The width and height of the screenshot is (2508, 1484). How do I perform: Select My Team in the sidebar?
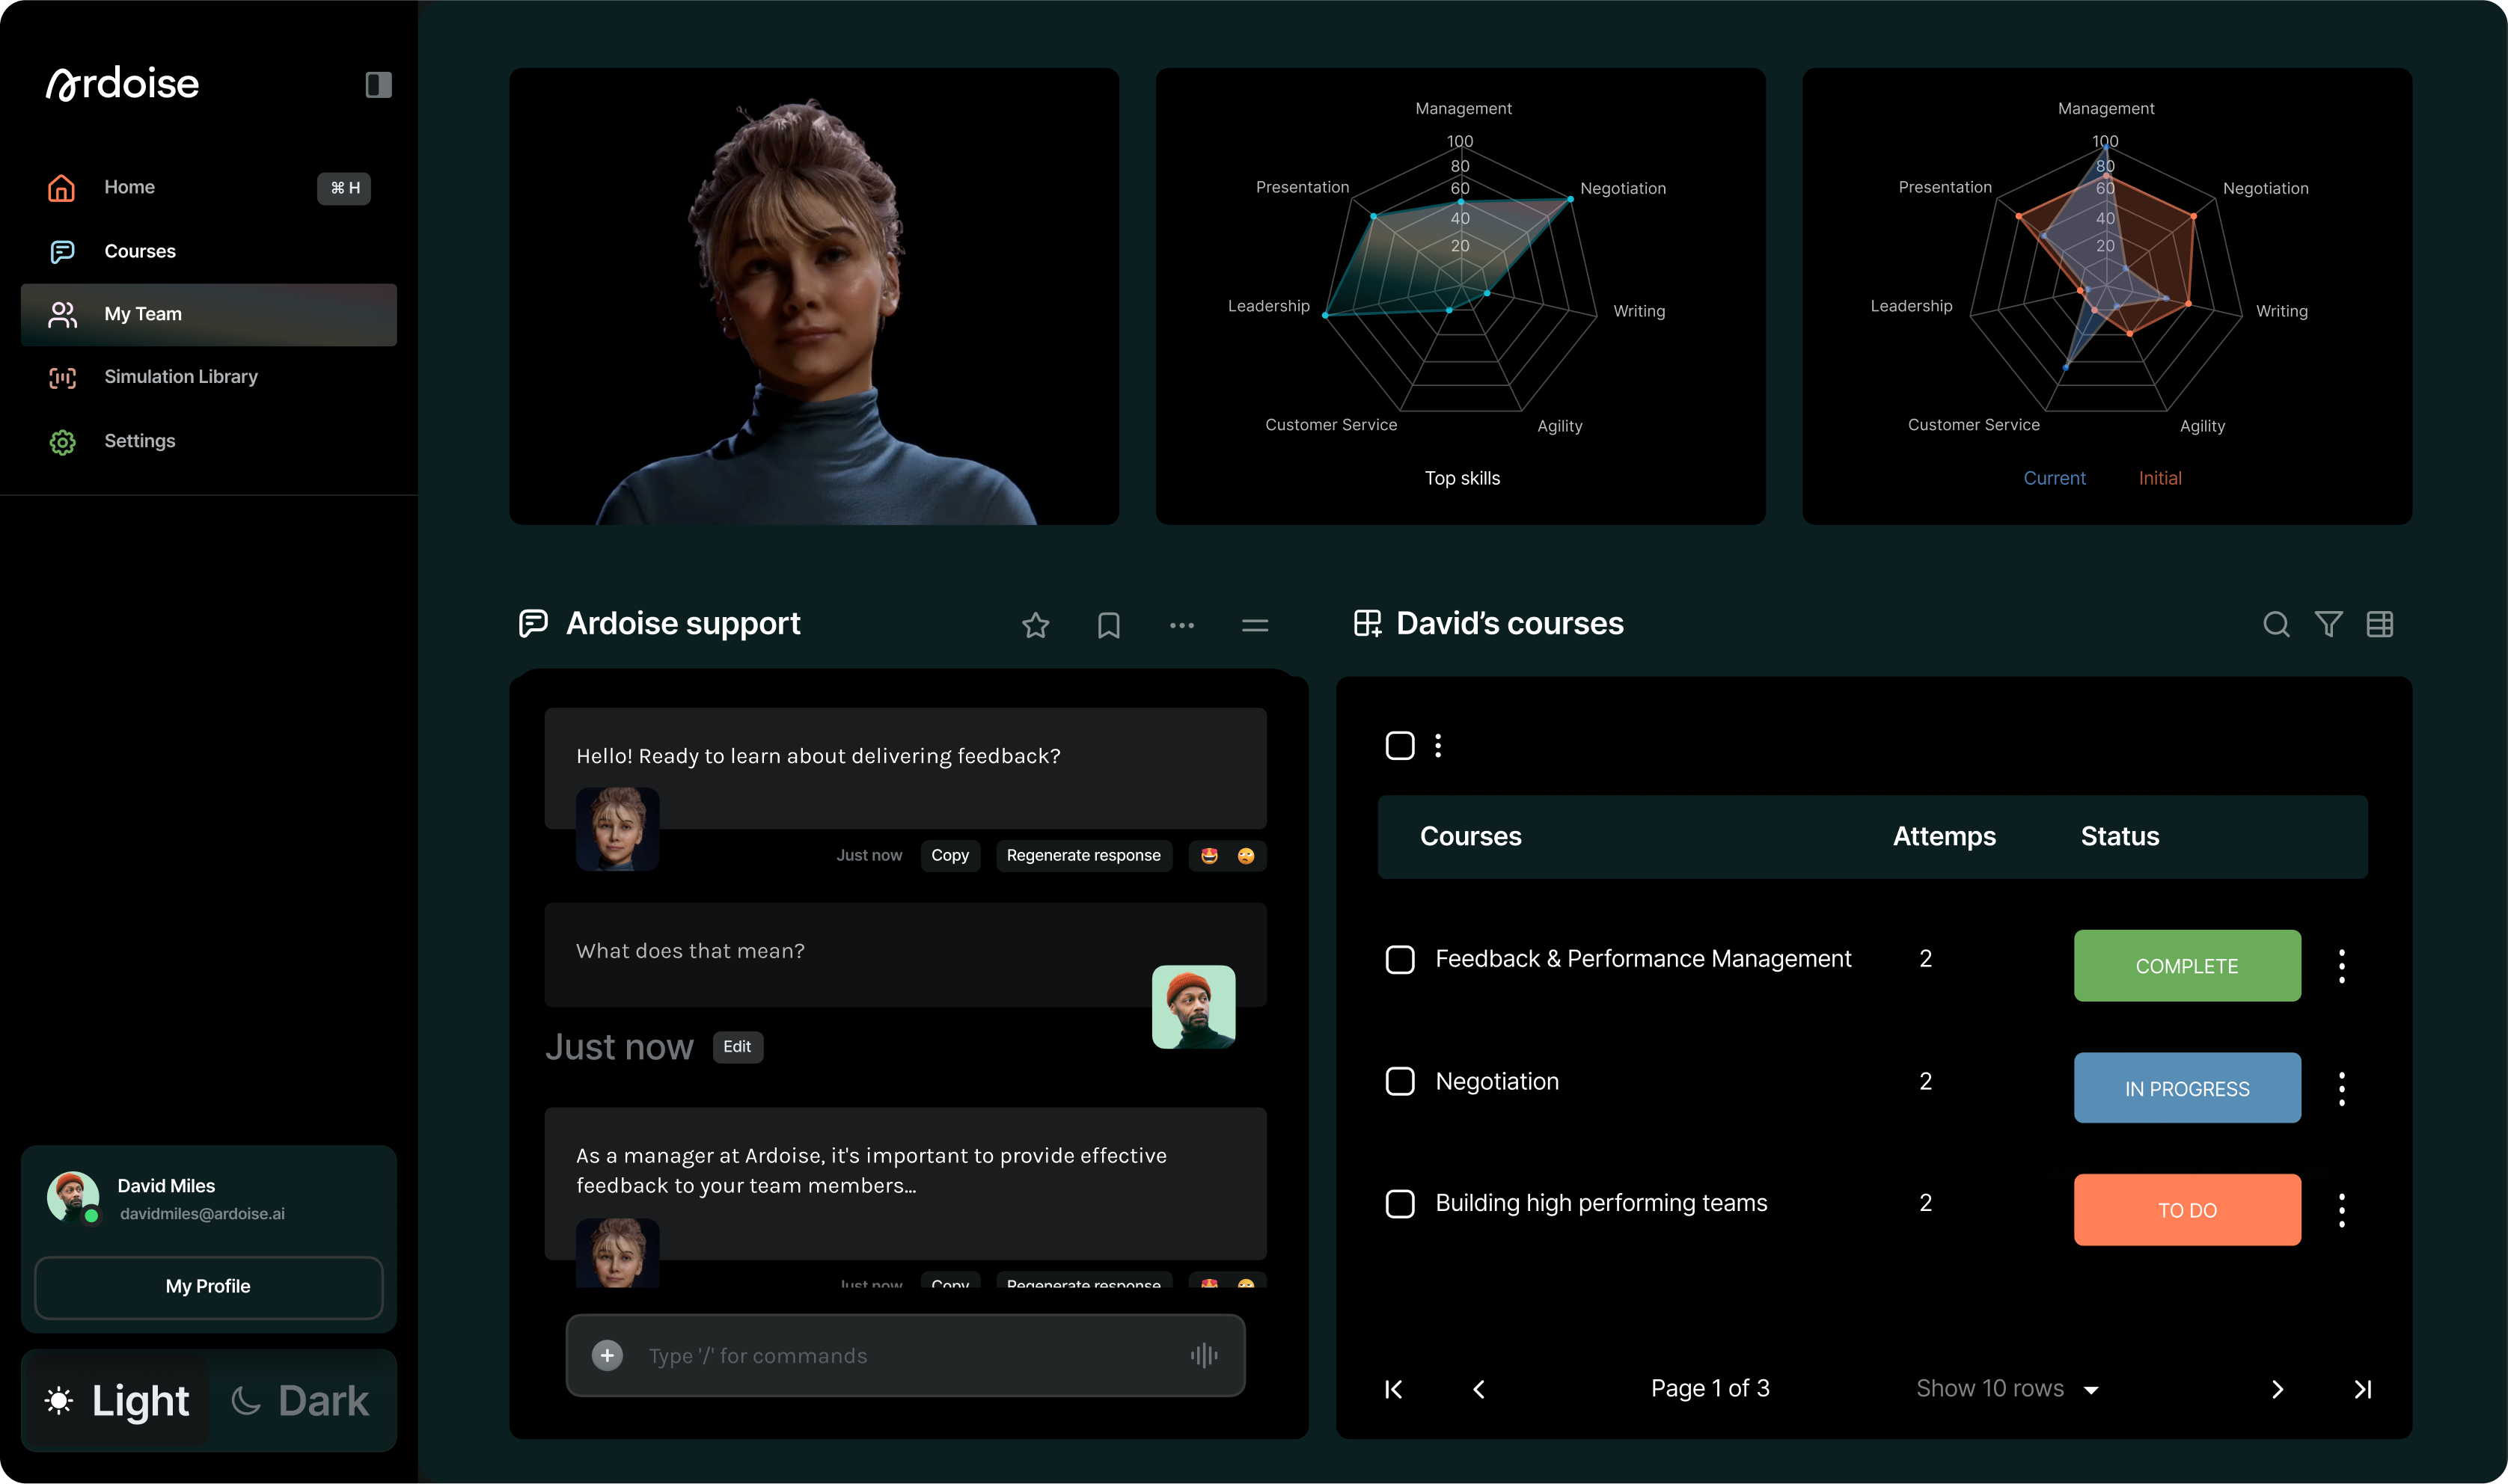(x=209, y=314)
